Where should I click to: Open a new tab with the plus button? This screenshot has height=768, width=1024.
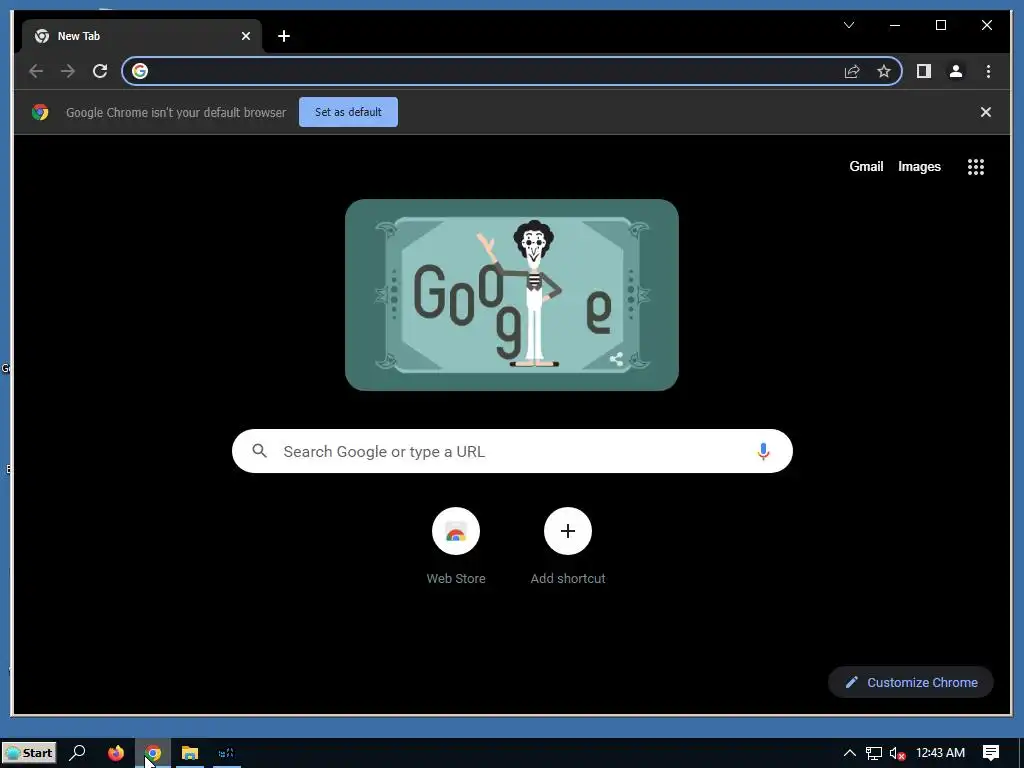pyautogui.click(x=283, y=36)
